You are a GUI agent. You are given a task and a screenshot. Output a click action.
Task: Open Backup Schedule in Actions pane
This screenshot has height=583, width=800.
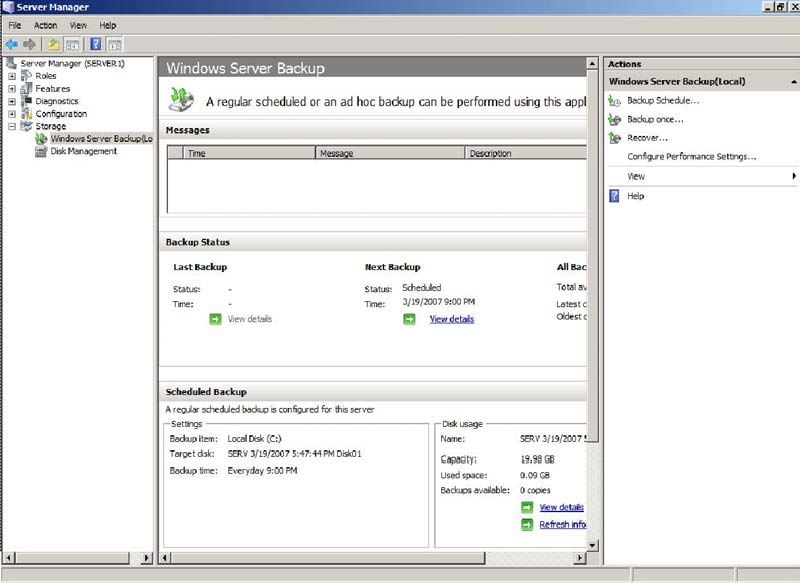(x=662, y=101)
